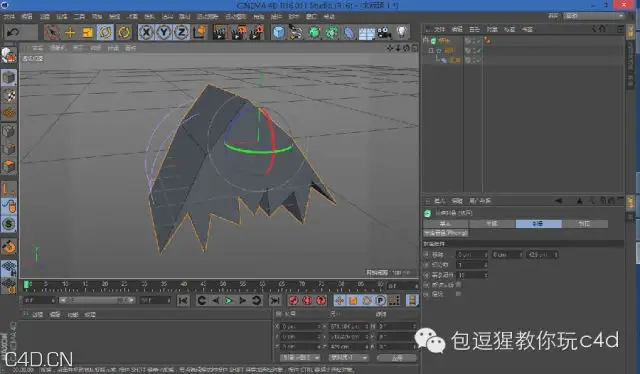
Task: Open the layout dropdown at top right
Action: (x=593, y=16)
